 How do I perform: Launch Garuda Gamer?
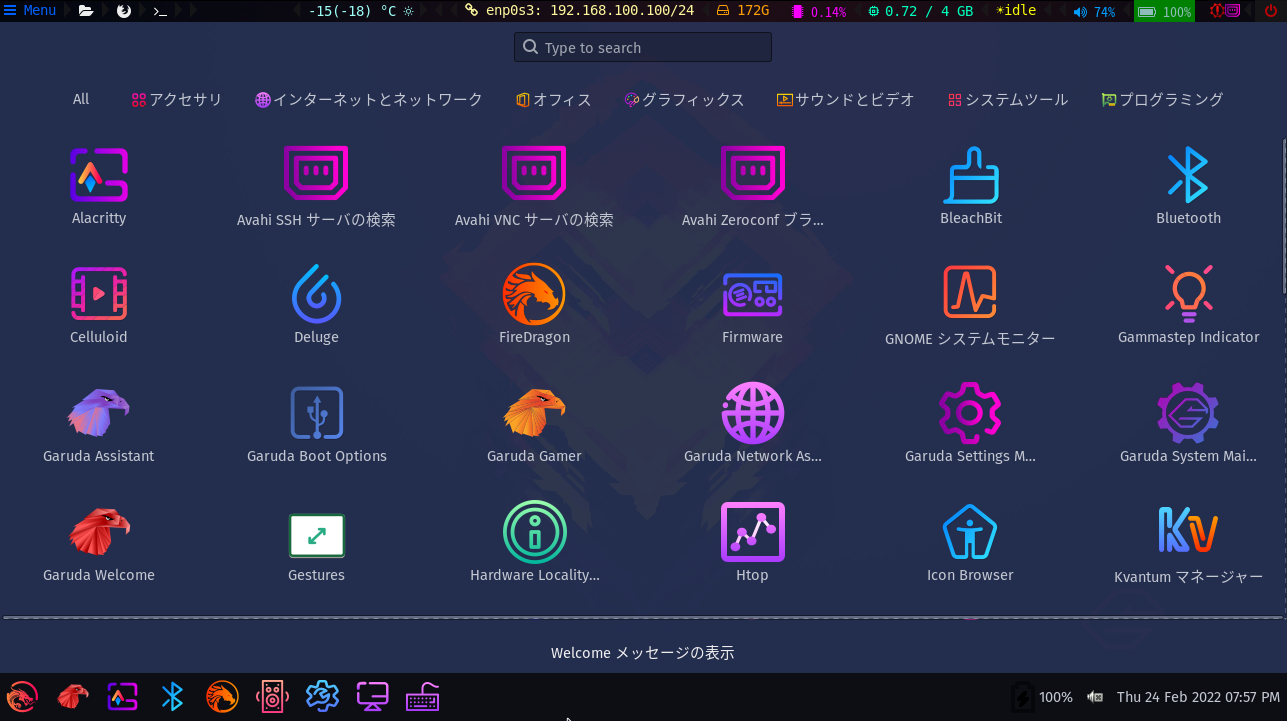[534, 424]
